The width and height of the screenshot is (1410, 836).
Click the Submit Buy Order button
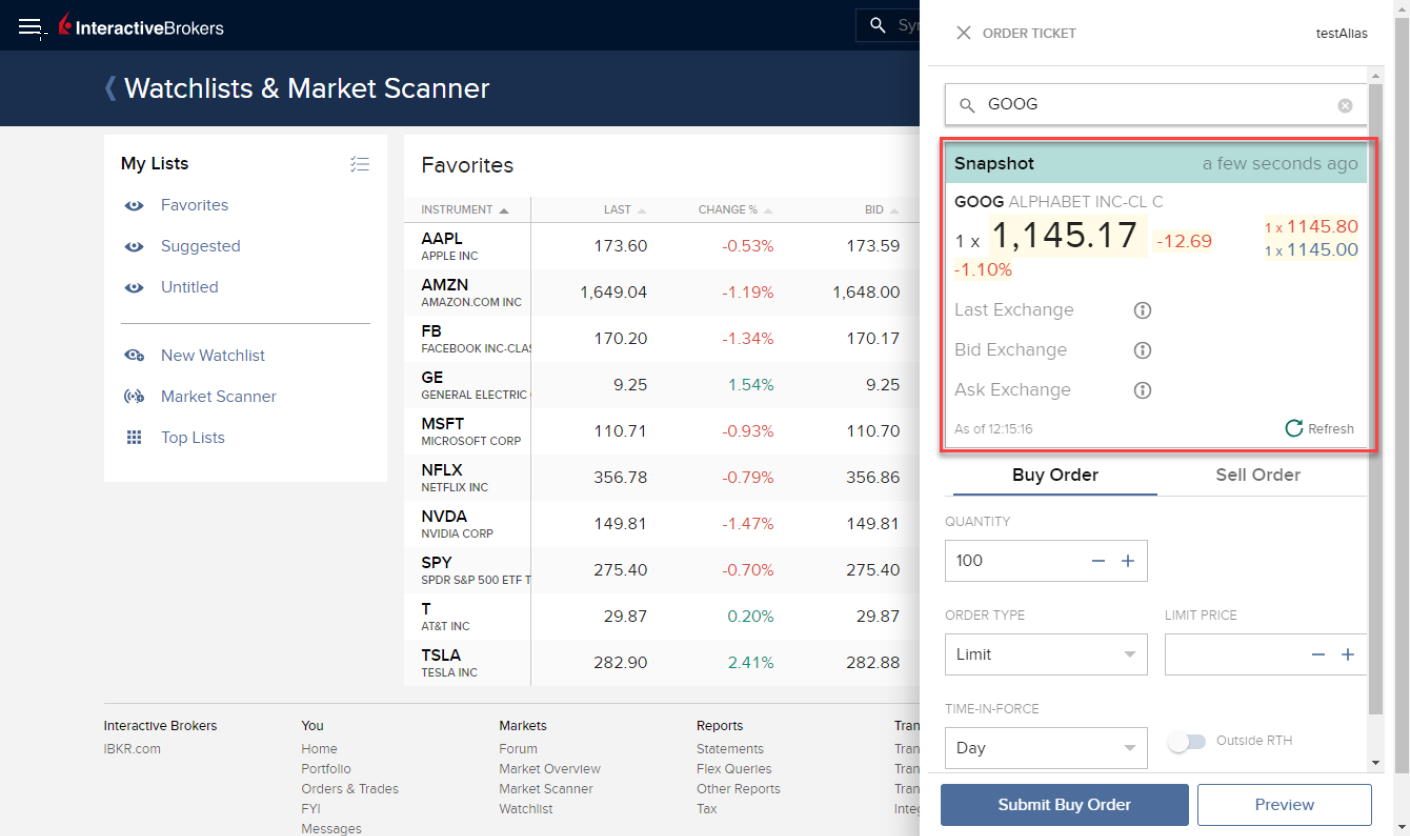click(x=1064, y=805)
